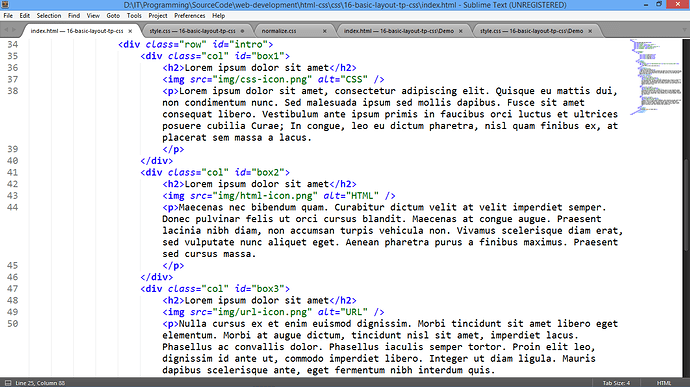Close the active index.html tab

click(130, 31)
